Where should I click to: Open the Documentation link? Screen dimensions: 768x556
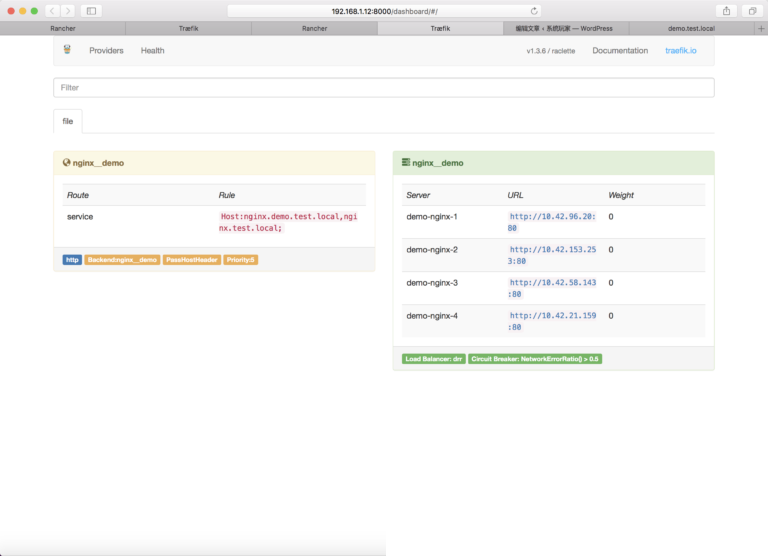620,50
